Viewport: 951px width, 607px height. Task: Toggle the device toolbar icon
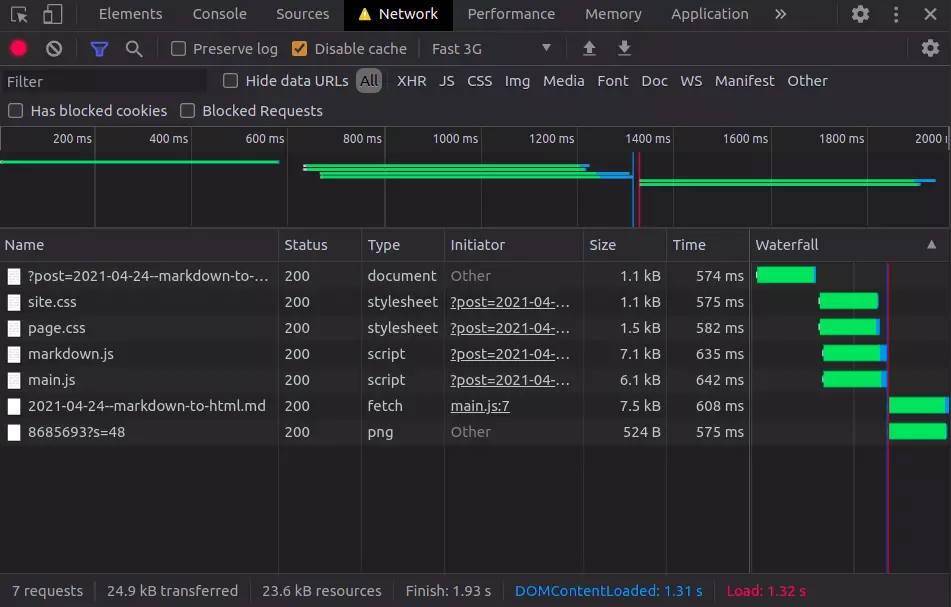click(52, 14)
